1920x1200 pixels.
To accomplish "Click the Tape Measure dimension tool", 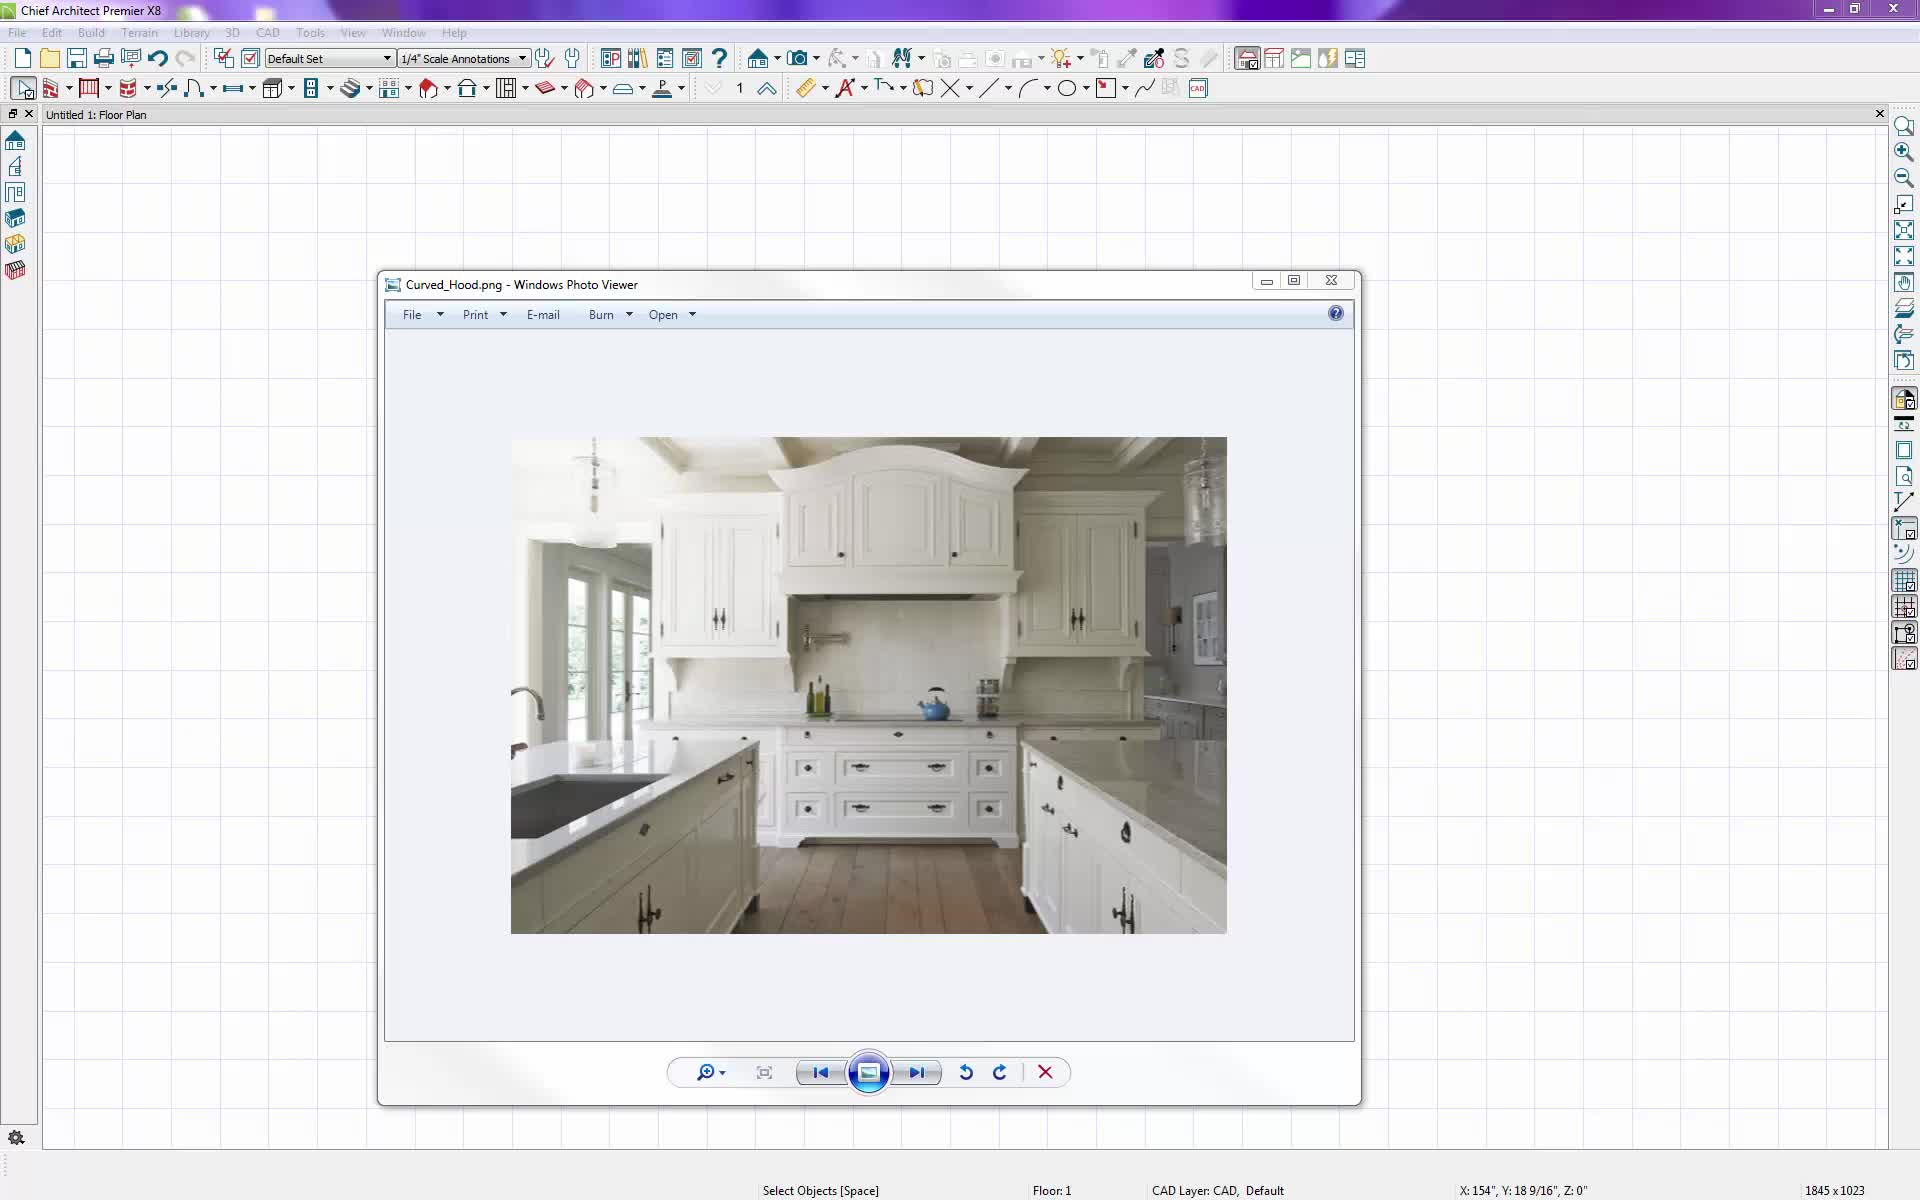I will tap(806, 88).
